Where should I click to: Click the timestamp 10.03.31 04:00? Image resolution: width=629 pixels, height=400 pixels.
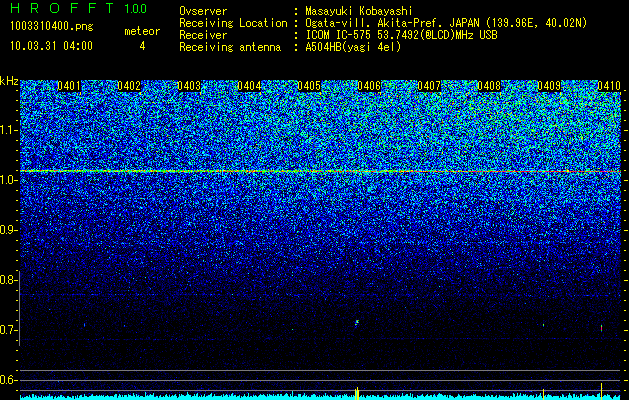[x=51, y=46]
